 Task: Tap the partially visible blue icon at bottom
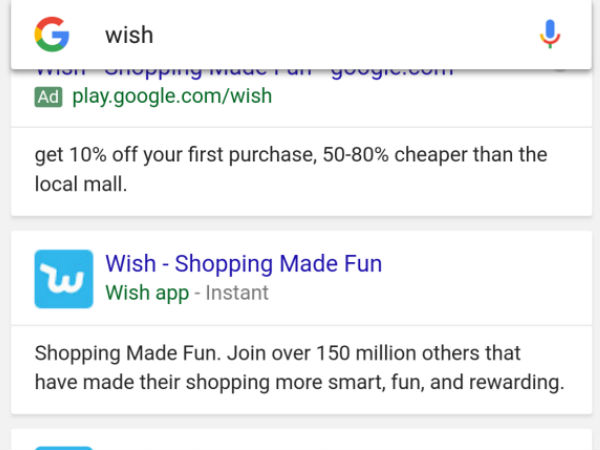(63, 446)
